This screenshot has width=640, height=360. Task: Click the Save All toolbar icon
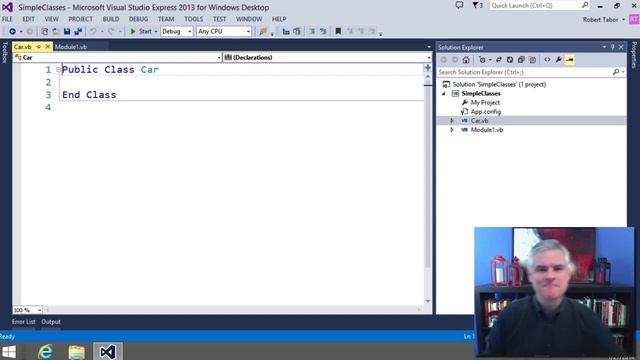78,31
